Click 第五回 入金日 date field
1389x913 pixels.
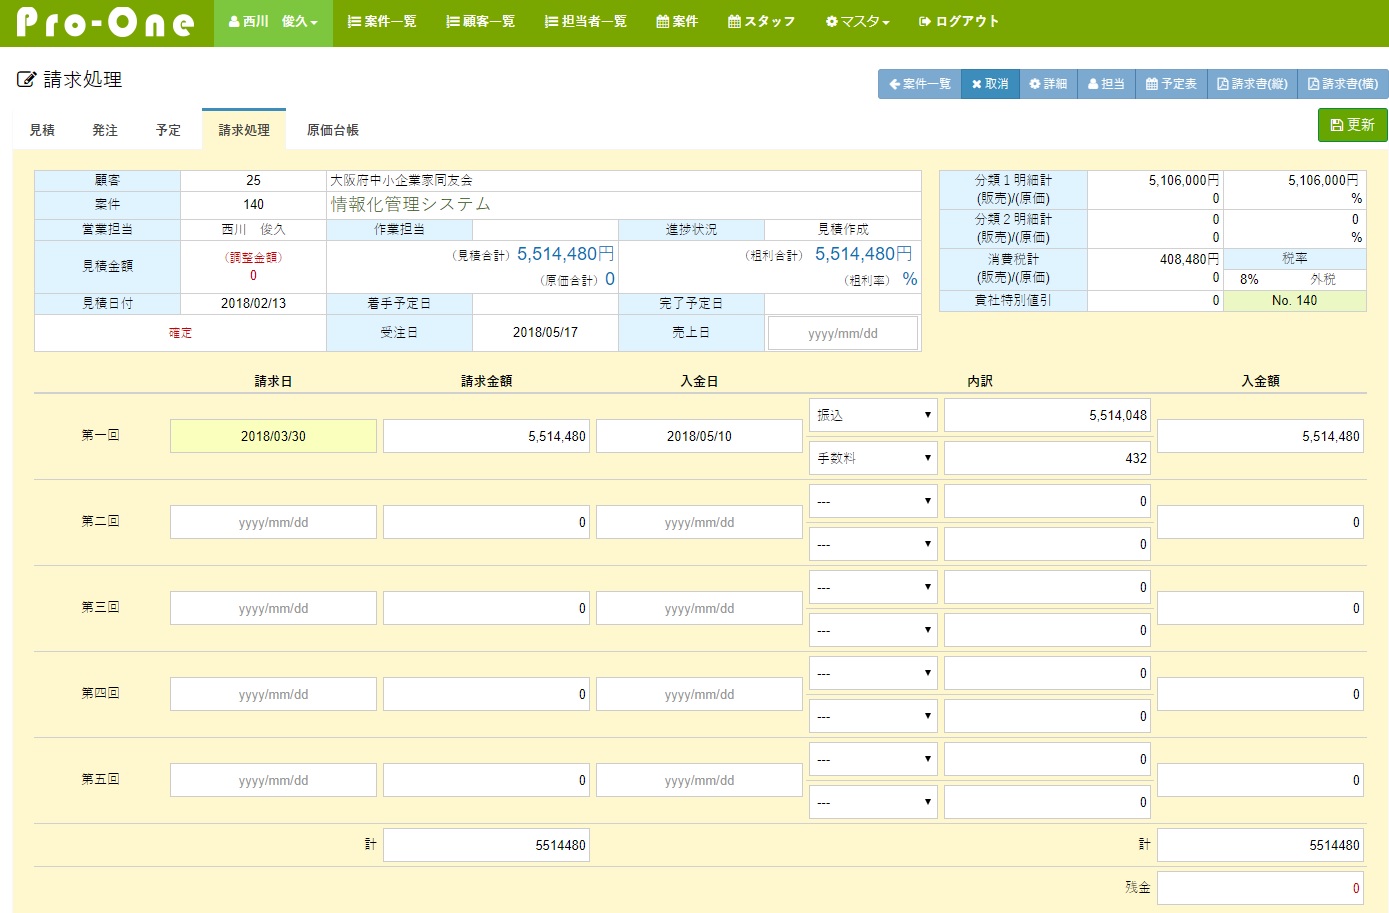pos(699,780)
